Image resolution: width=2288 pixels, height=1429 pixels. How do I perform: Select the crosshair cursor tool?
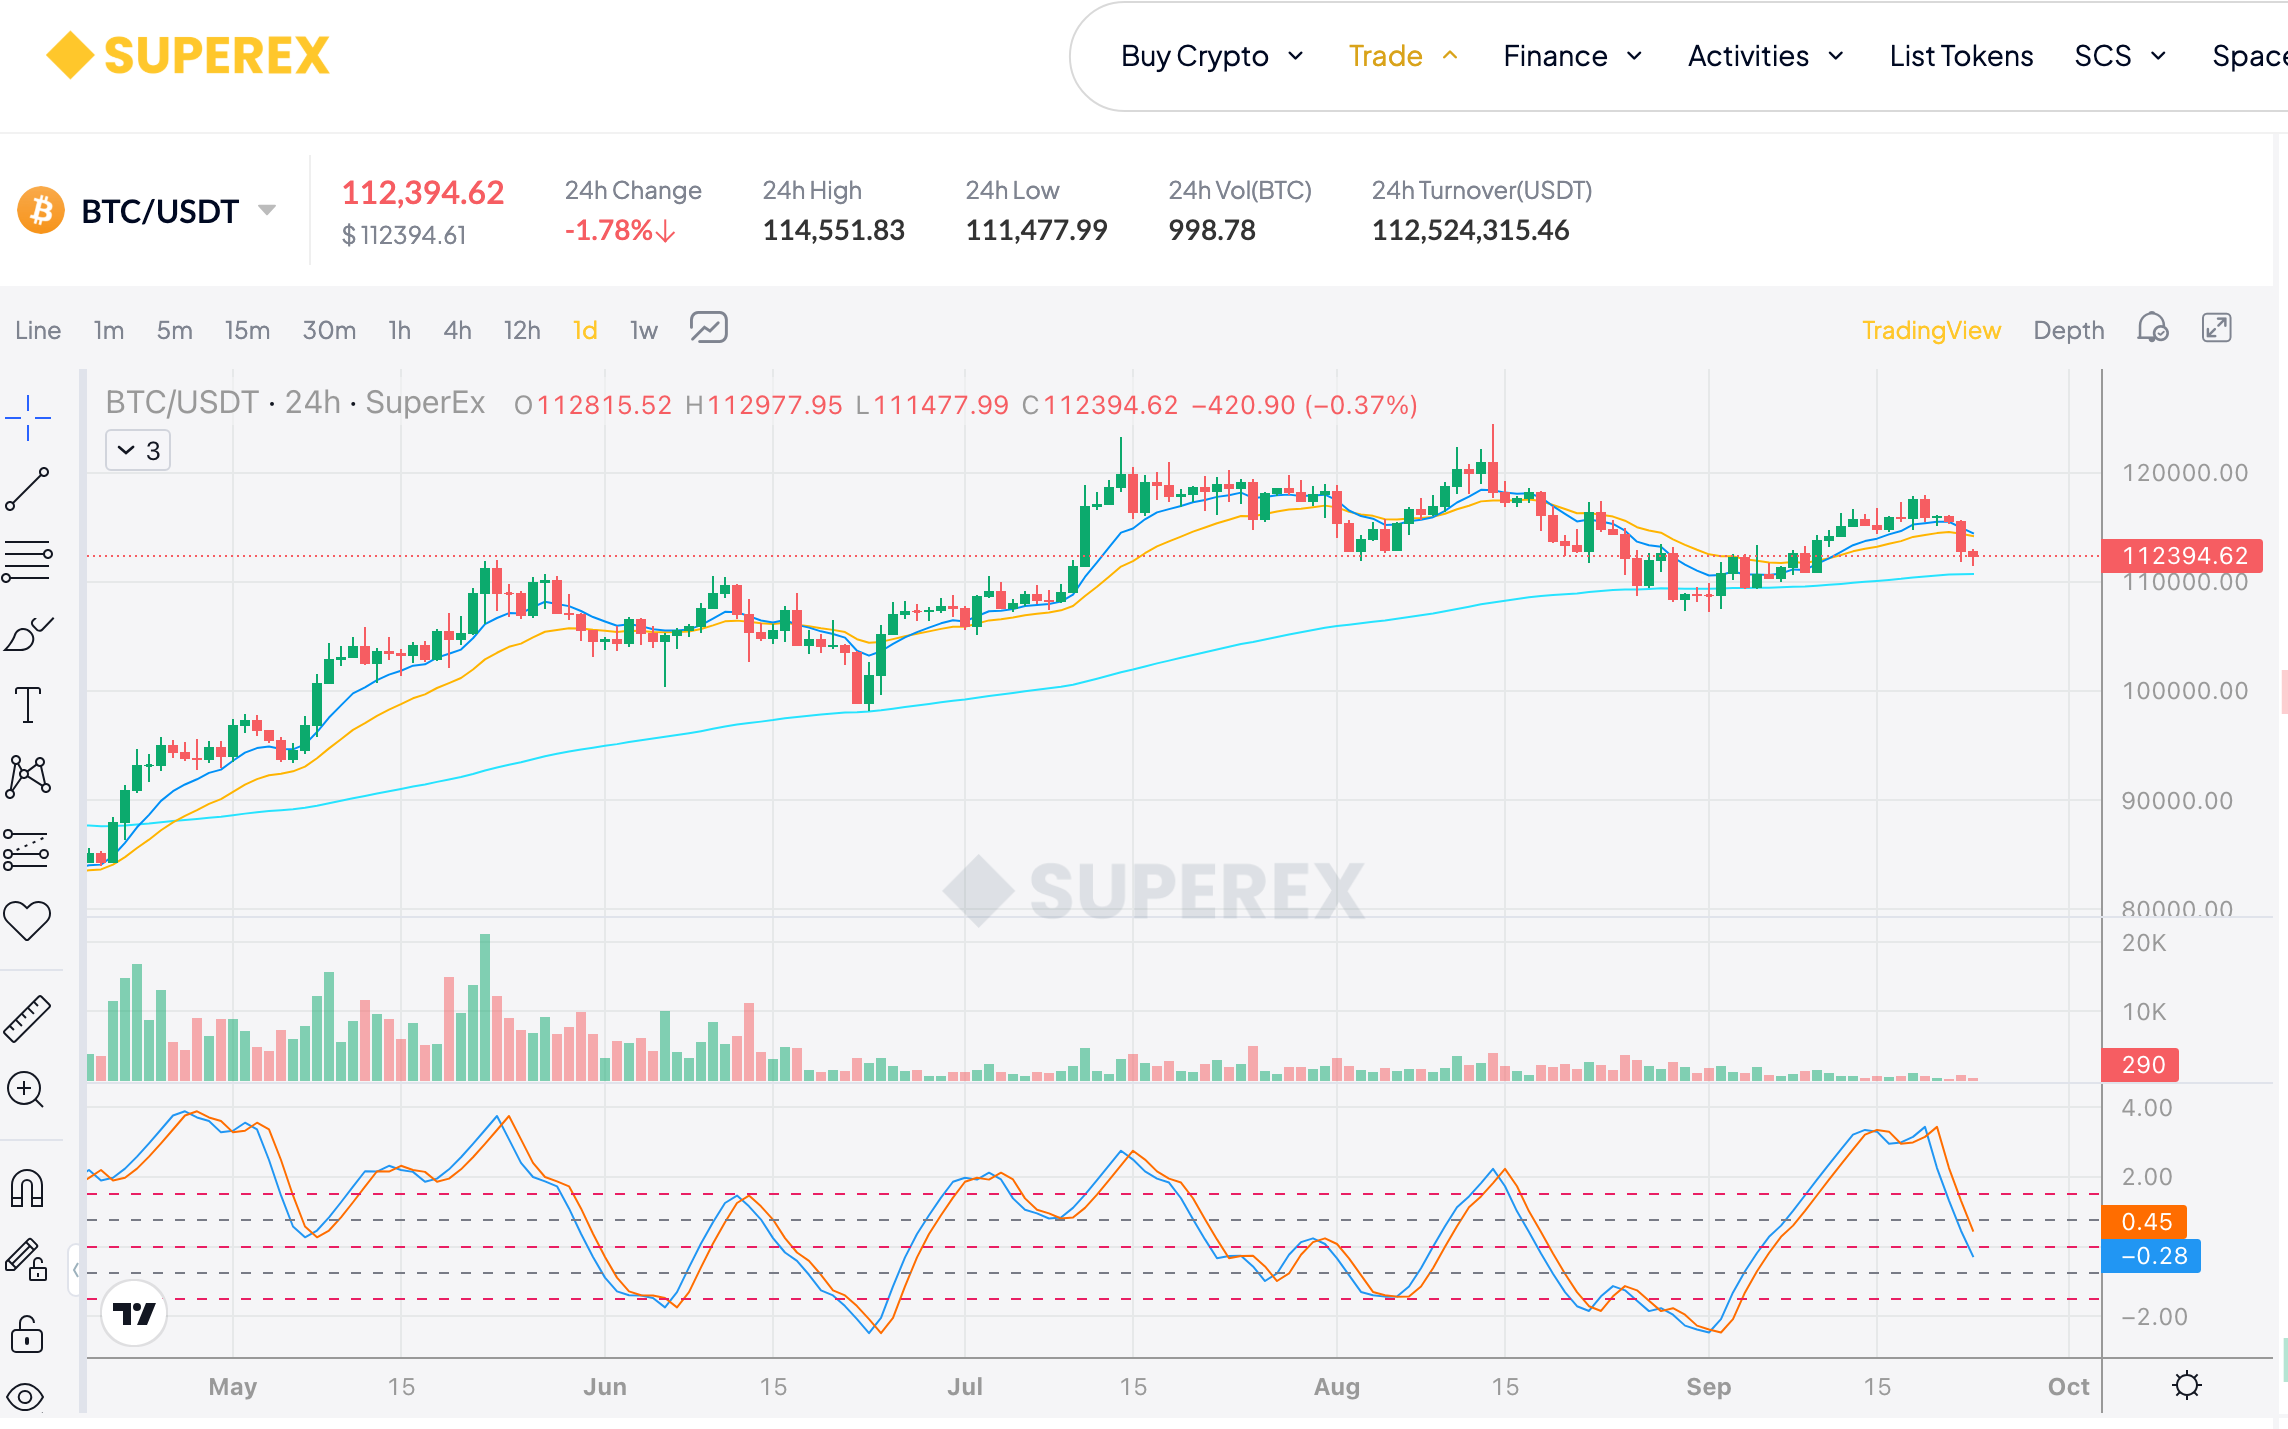pos(27,417)
